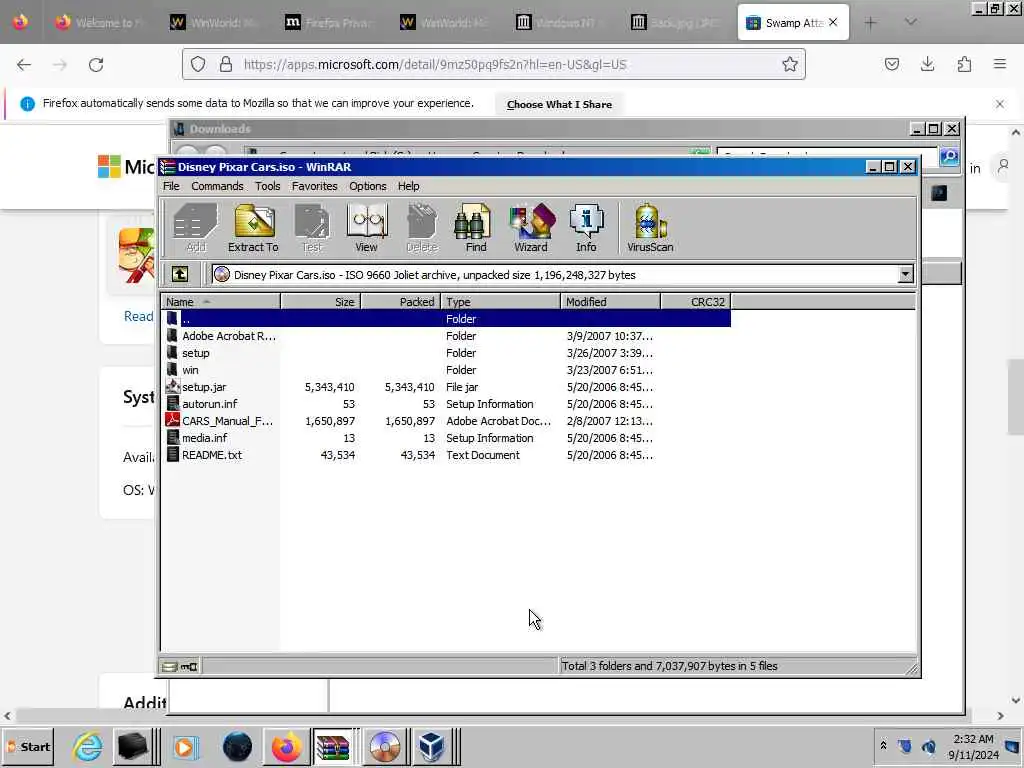Go back with Firefox back arrow
The width and height of the screenshot is (1024, 768).
coord(24,65)
